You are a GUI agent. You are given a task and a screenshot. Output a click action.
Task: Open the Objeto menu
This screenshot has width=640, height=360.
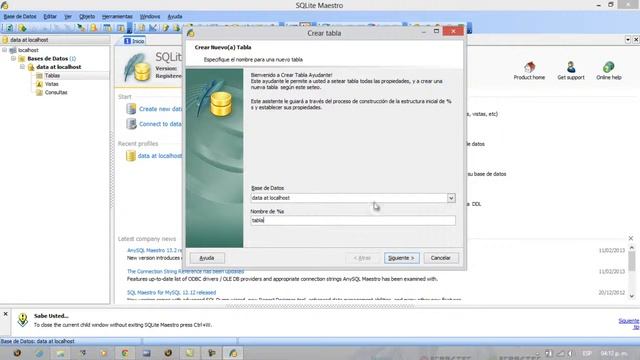(x=87, y=16)
